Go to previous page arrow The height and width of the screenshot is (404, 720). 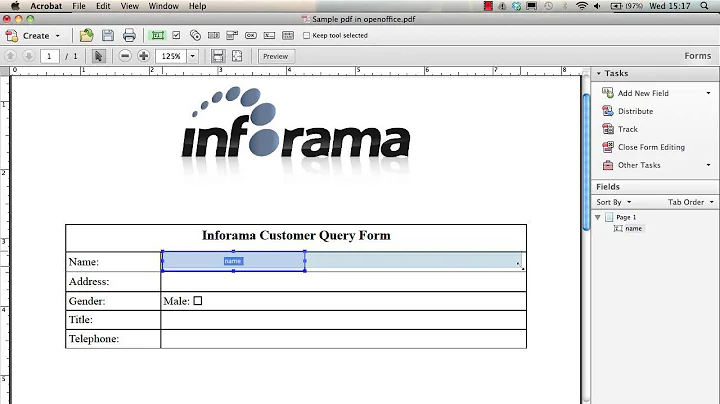tap(10, 56)
